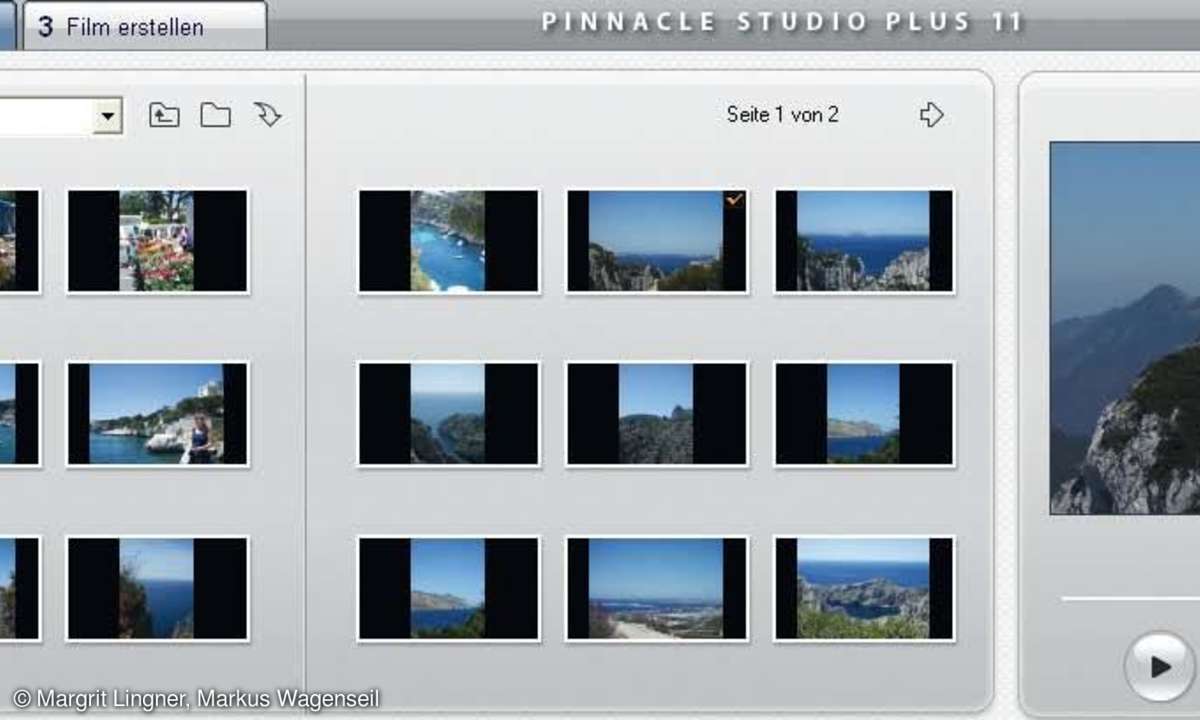The width and height of the screenshot is (1200, 720).
Task: Select middle-right thumbnail of distant headland portrait
Action: pos(865,414)
